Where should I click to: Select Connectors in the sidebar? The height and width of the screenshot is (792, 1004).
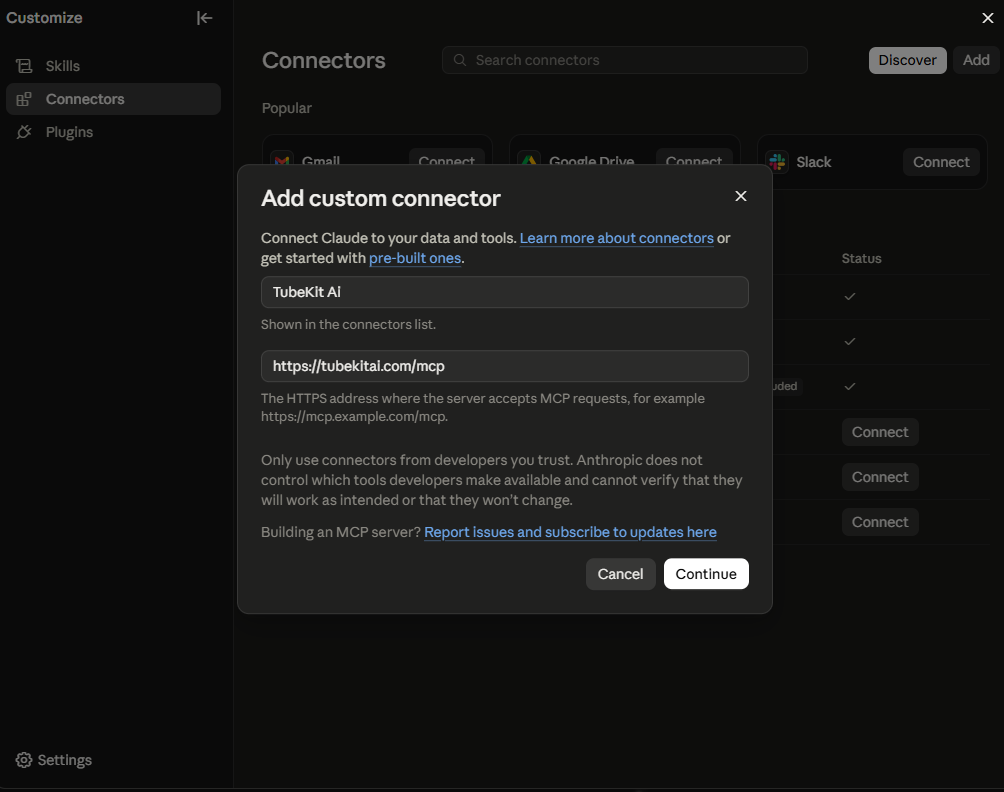click(113, 99)
